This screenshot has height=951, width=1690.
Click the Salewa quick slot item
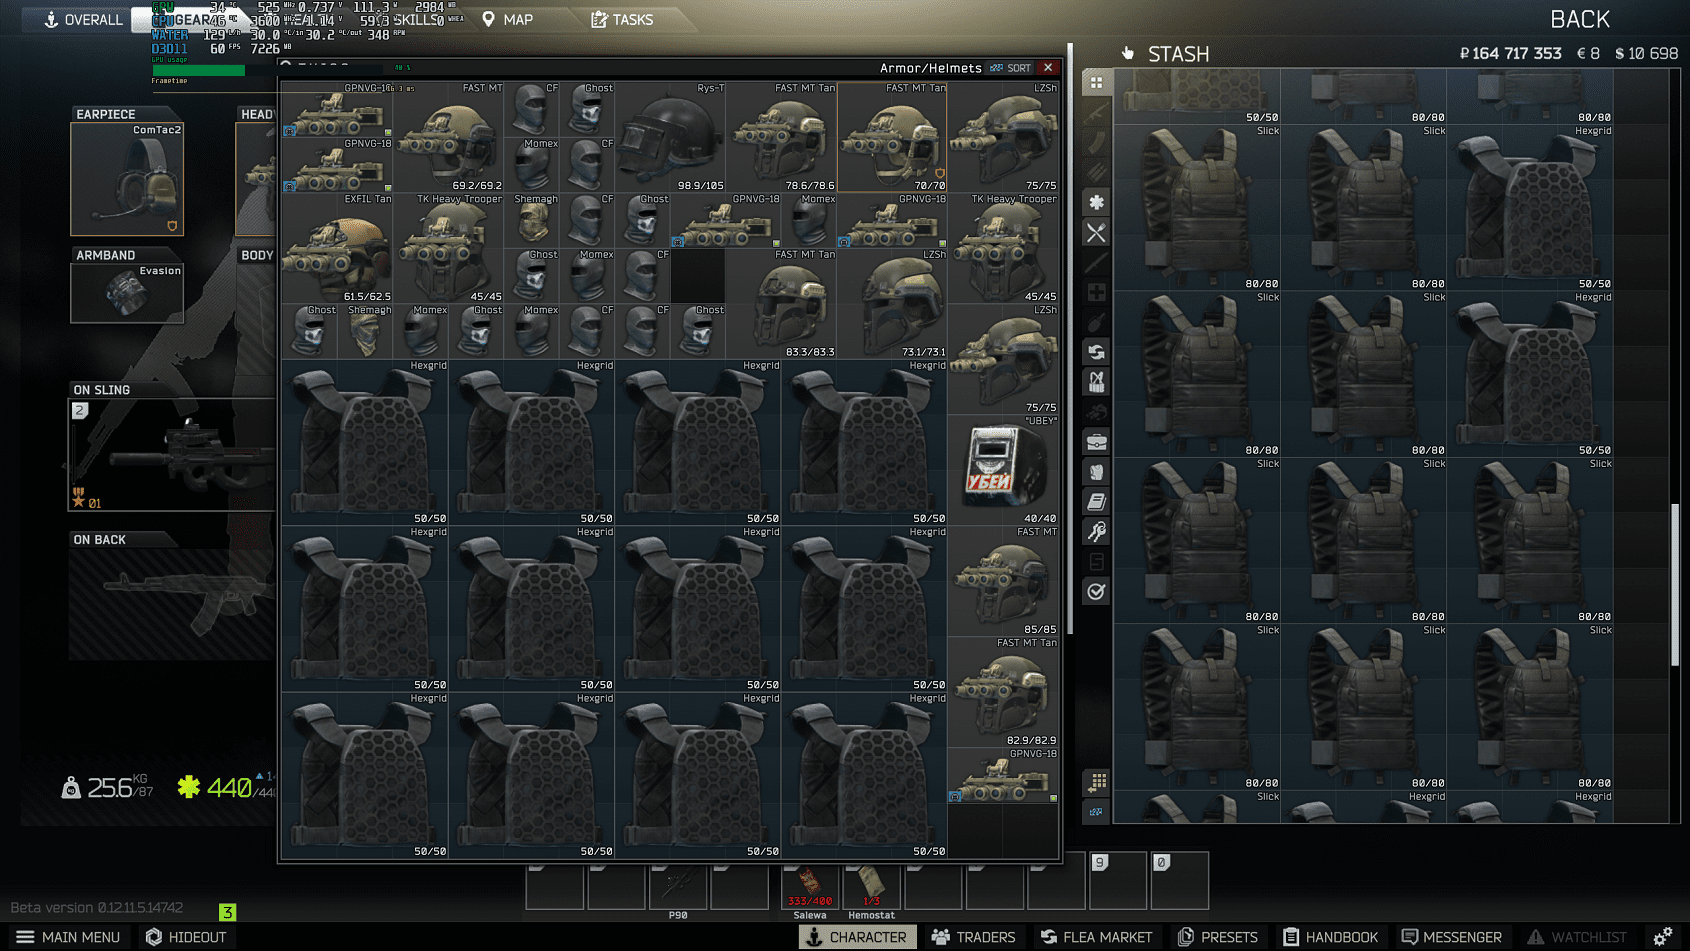pyautogui.click(x=810, y=888)
